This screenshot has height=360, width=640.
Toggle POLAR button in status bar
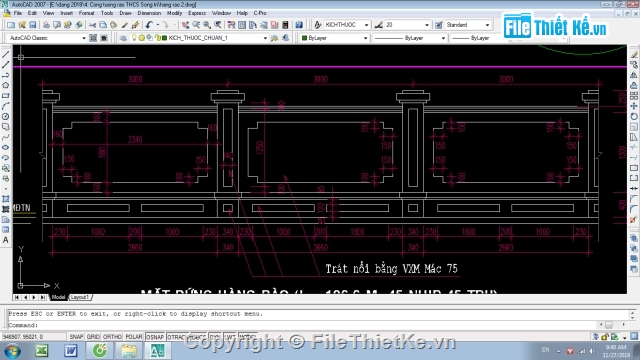click(133, 337)
